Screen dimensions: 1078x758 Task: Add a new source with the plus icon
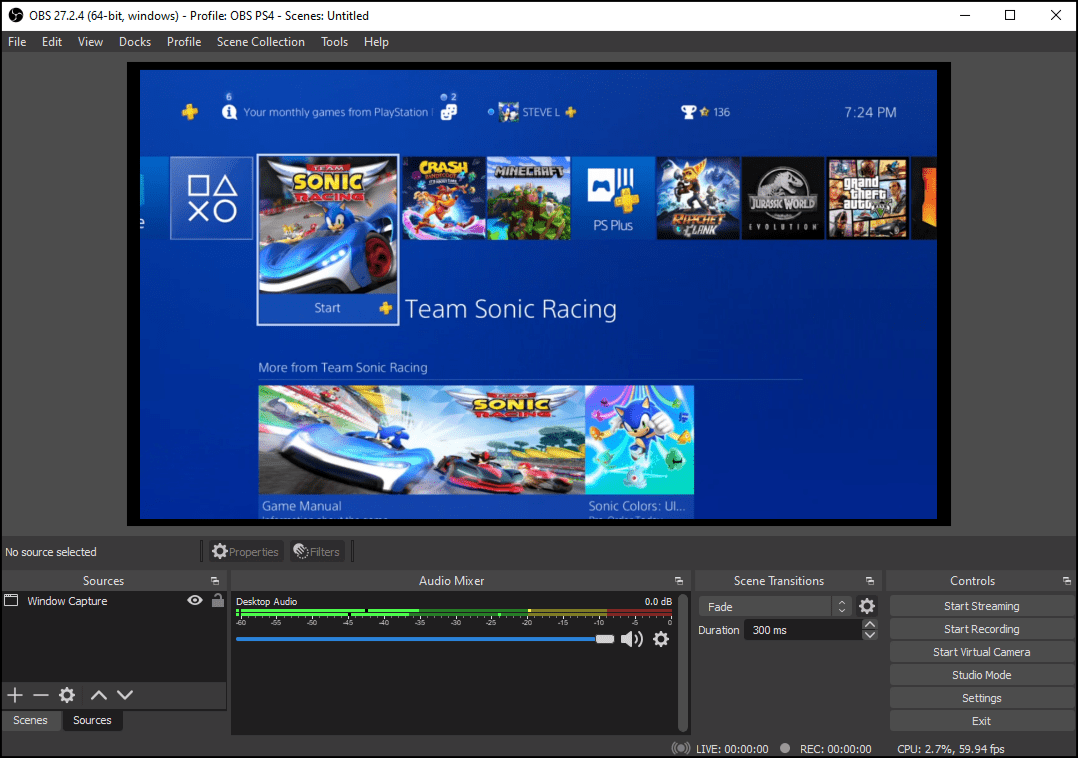tap(14, 694)
